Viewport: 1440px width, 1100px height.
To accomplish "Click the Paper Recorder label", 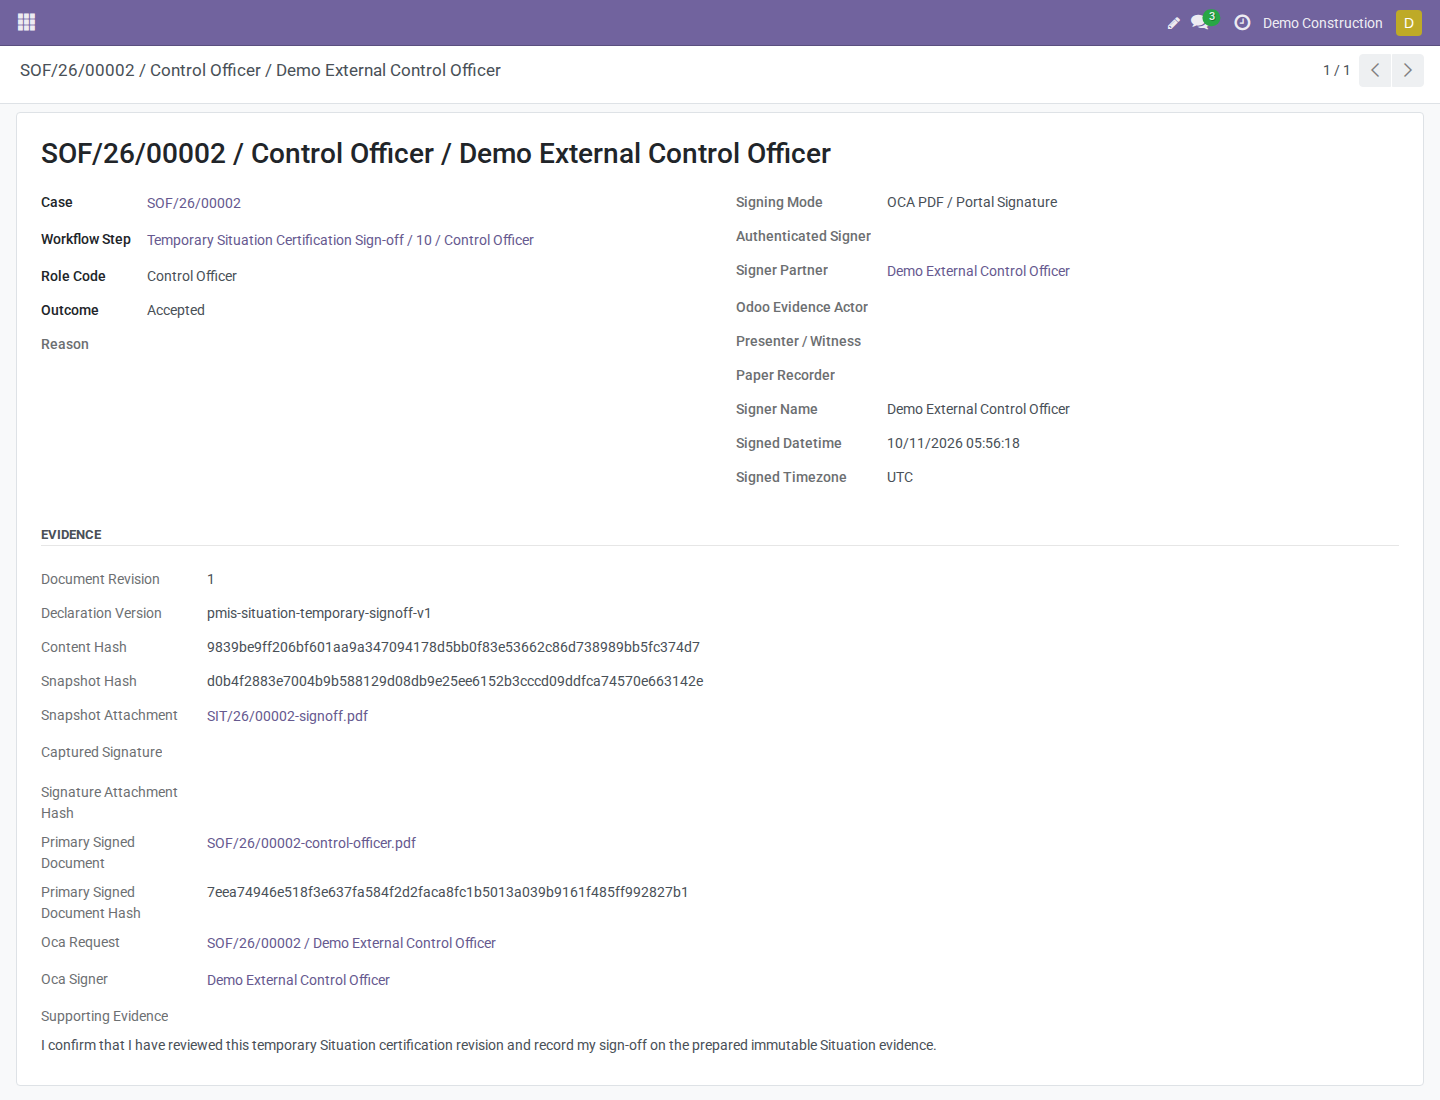I will click(785, 375).
